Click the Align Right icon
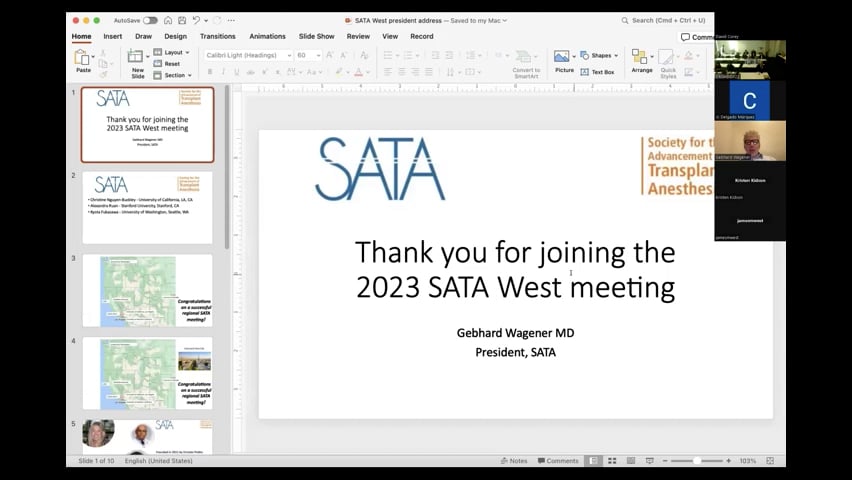The width and height of the screenshot is (852, 480). [x=415, y=72]
